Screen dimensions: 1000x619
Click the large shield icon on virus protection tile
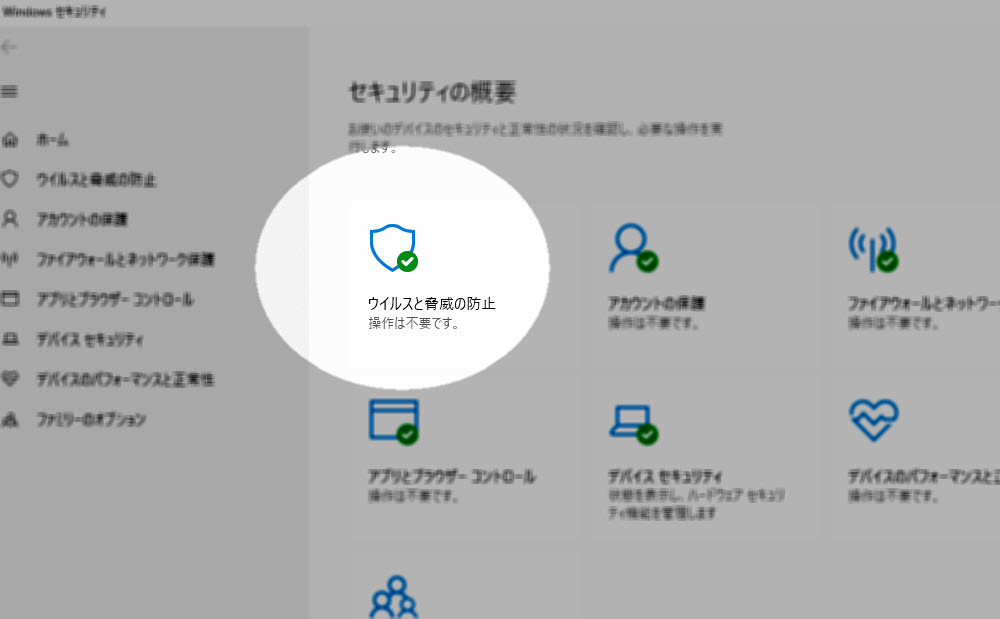pos(391,248)
